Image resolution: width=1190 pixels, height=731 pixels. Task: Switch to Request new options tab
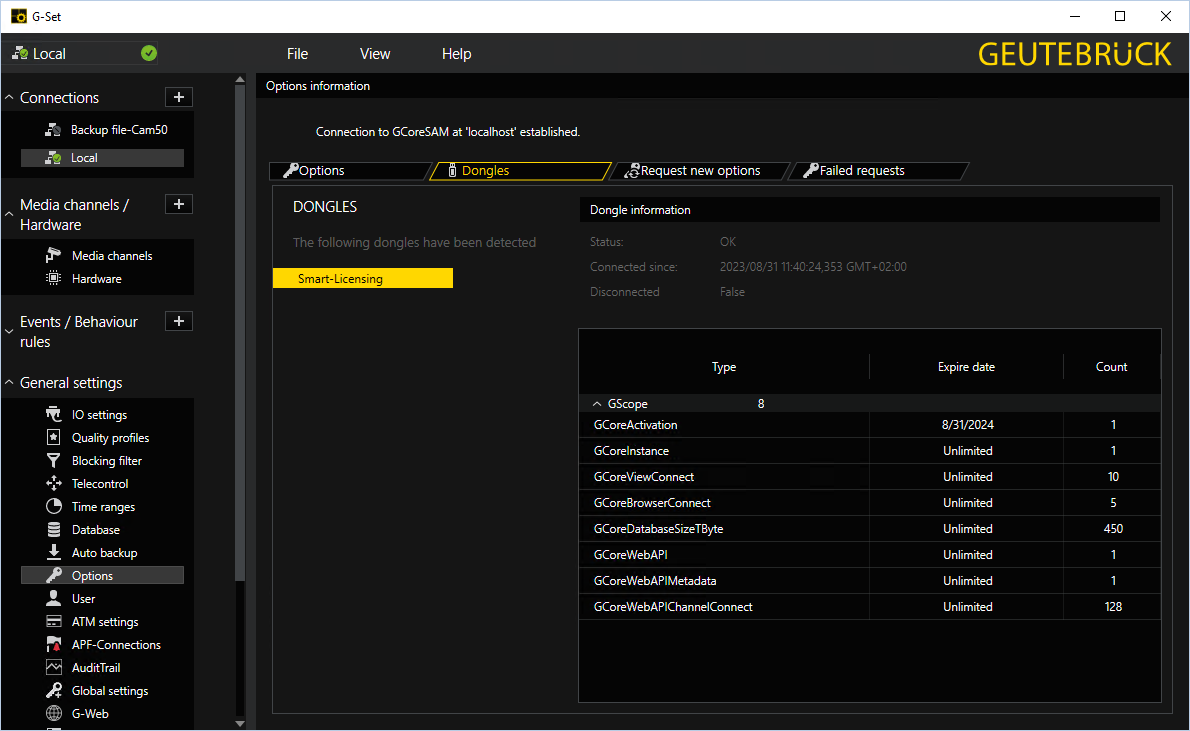point(699,171)
